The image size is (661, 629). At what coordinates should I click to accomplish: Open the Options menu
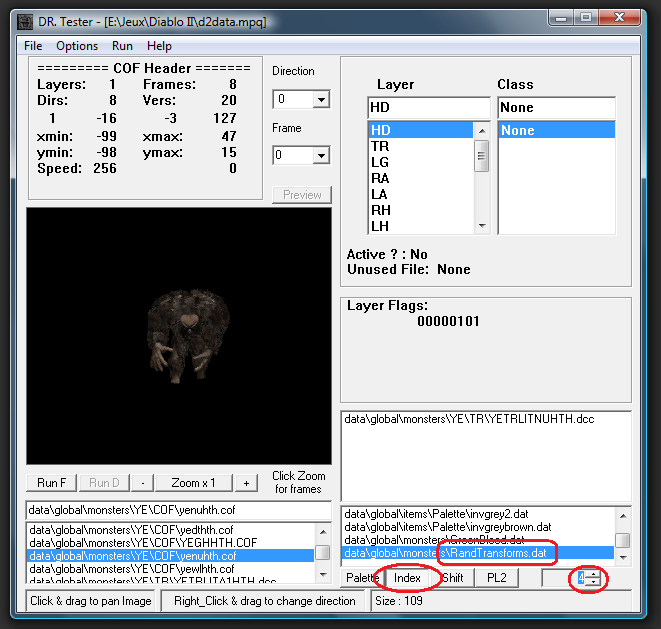(77, 46)
